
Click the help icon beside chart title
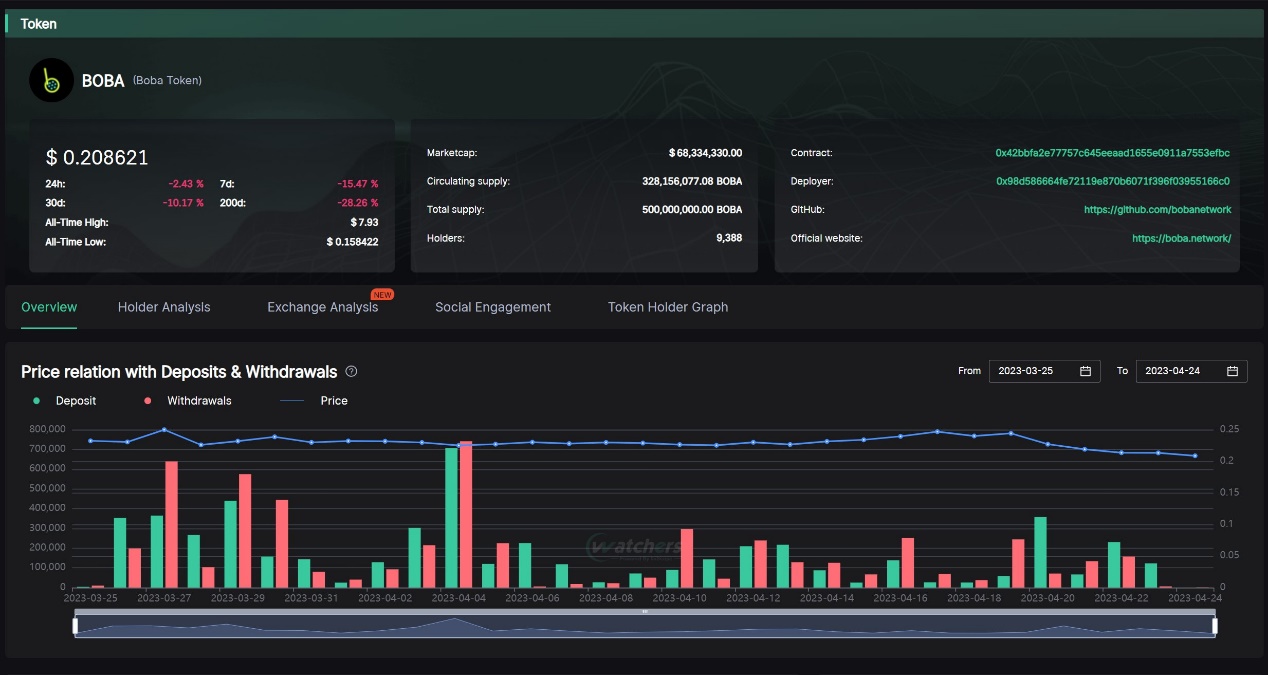(351, 371)
